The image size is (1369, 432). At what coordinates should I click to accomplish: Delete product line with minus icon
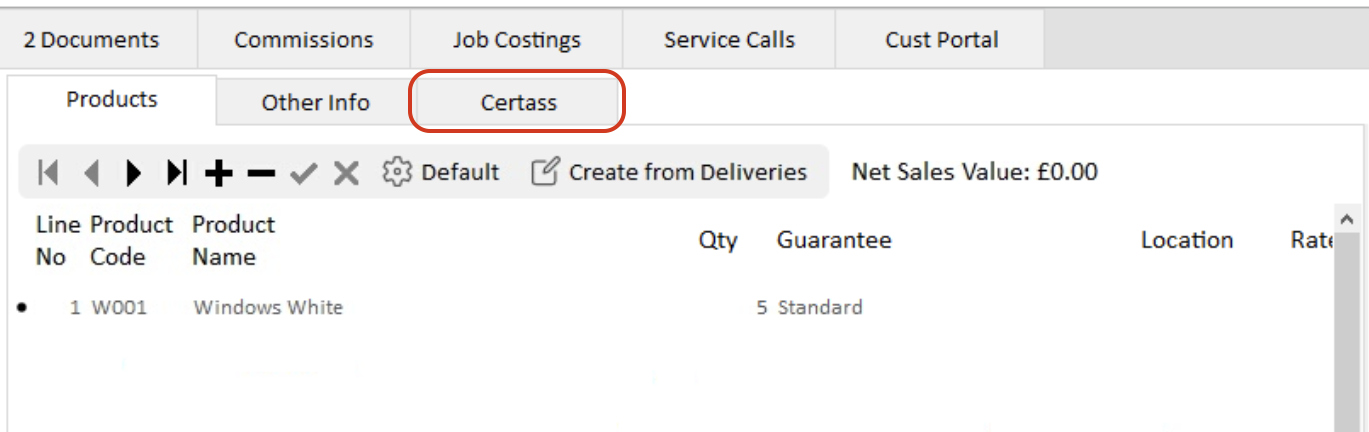click(261, 173)
